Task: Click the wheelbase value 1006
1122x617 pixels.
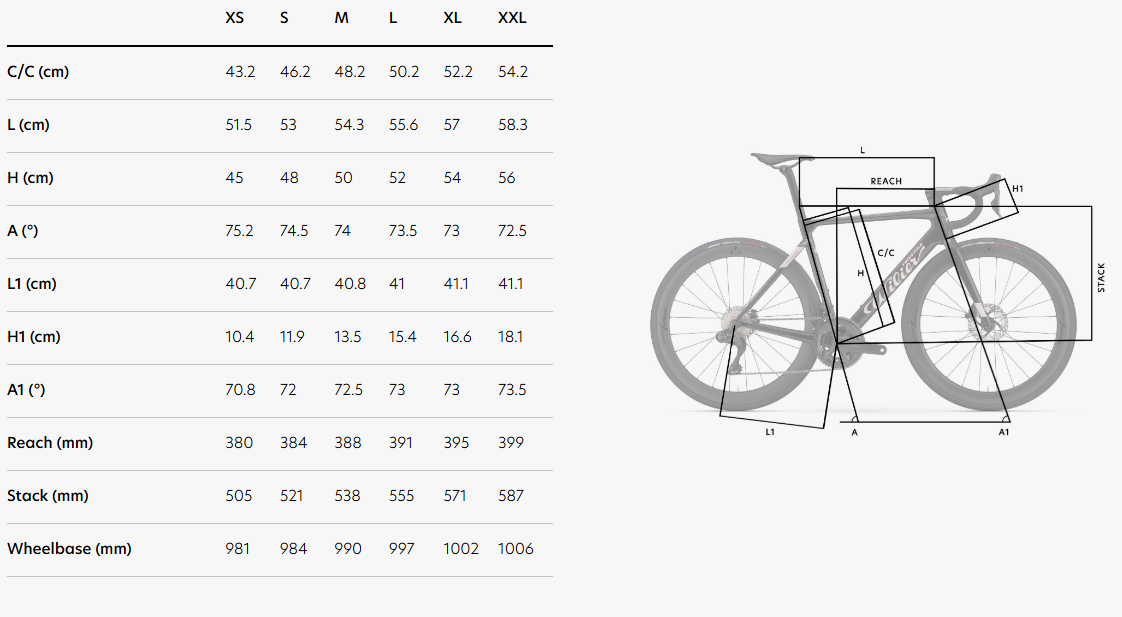Action: coord(516,548)
